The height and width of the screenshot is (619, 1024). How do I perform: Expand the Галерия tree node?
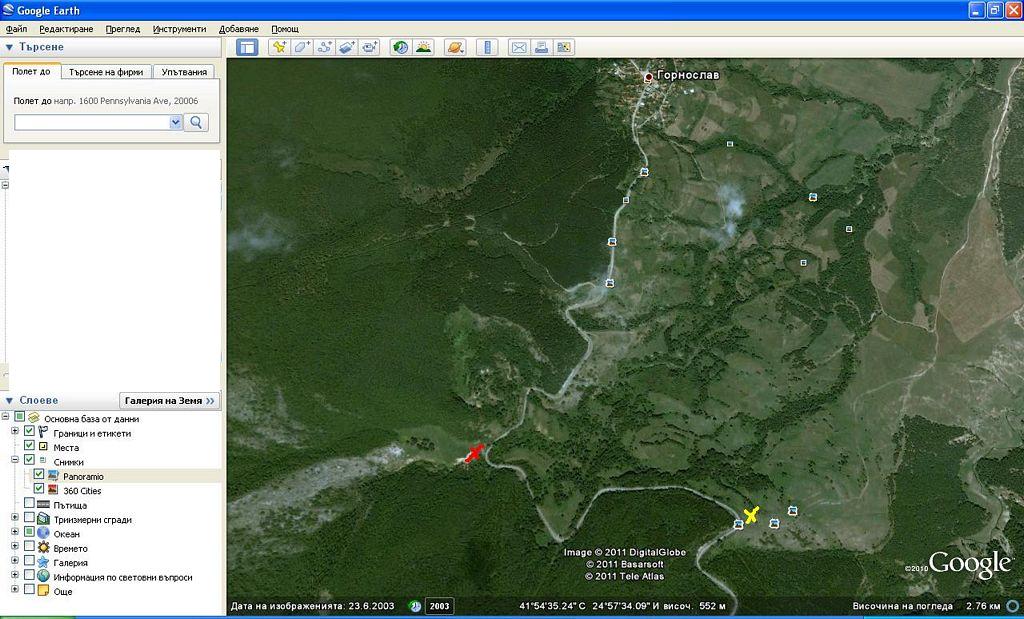[15, 561]
